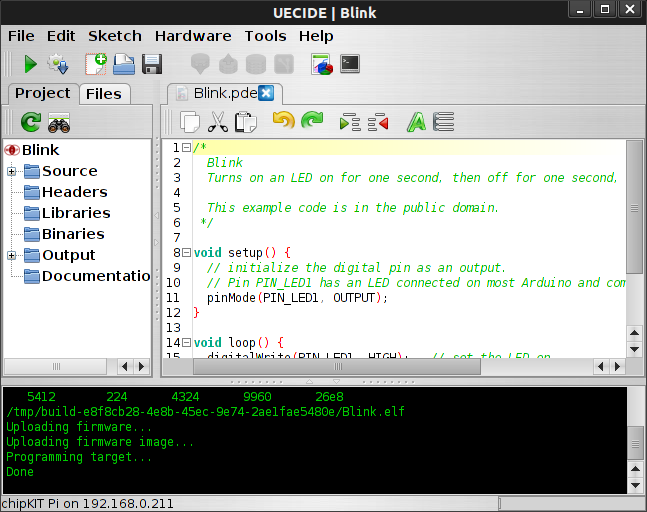647x512 pixels.
Task: Click the Program/Upload gear icon
Action: click(58, 65)
